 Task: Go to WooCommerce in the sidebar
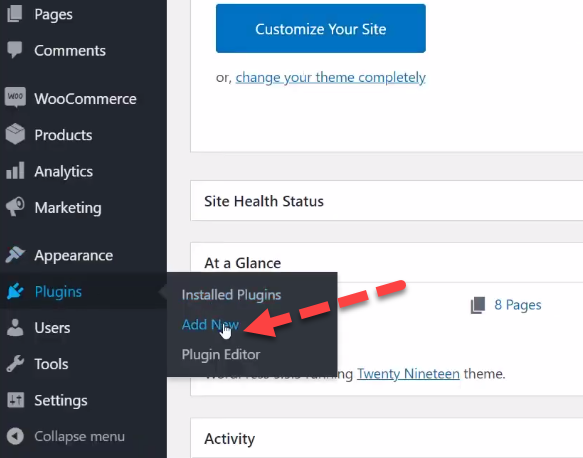coord(86,99)
